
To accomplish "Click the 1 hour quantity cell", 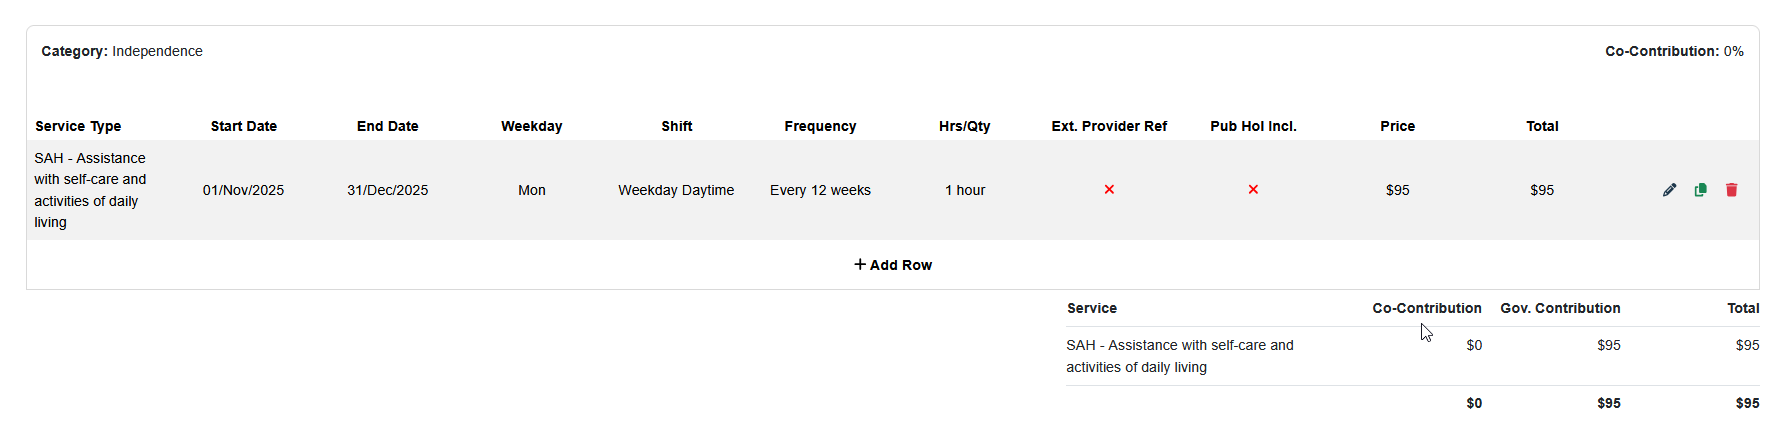I will 965,190.
